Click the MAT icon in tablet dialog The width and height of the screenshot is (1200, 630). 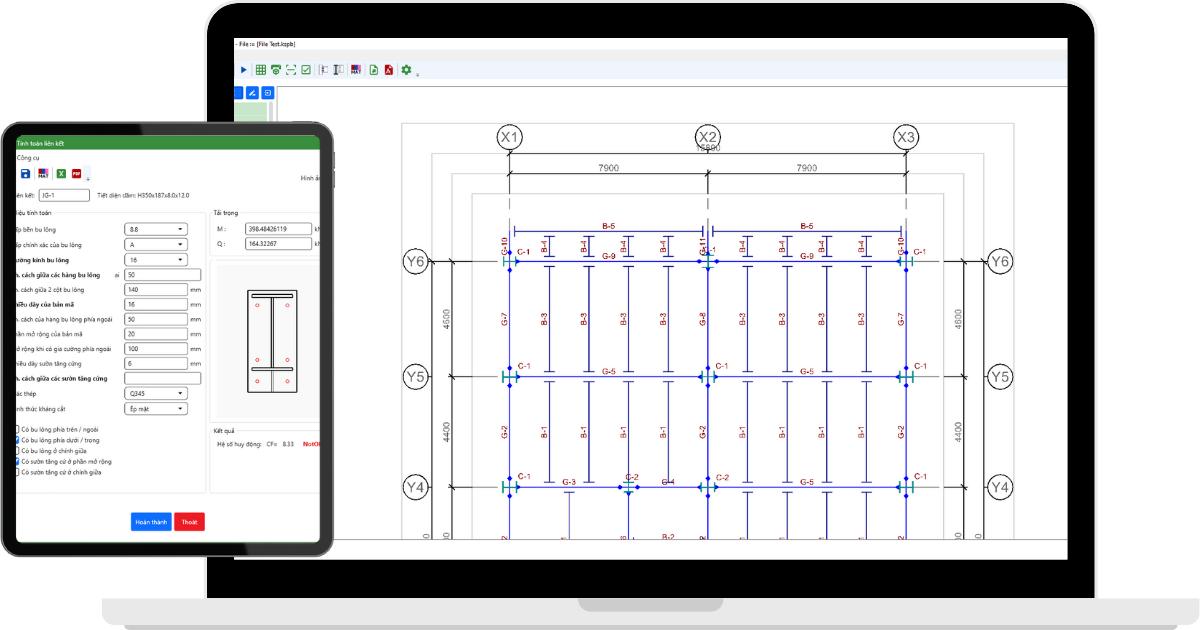tap(43, 174)
